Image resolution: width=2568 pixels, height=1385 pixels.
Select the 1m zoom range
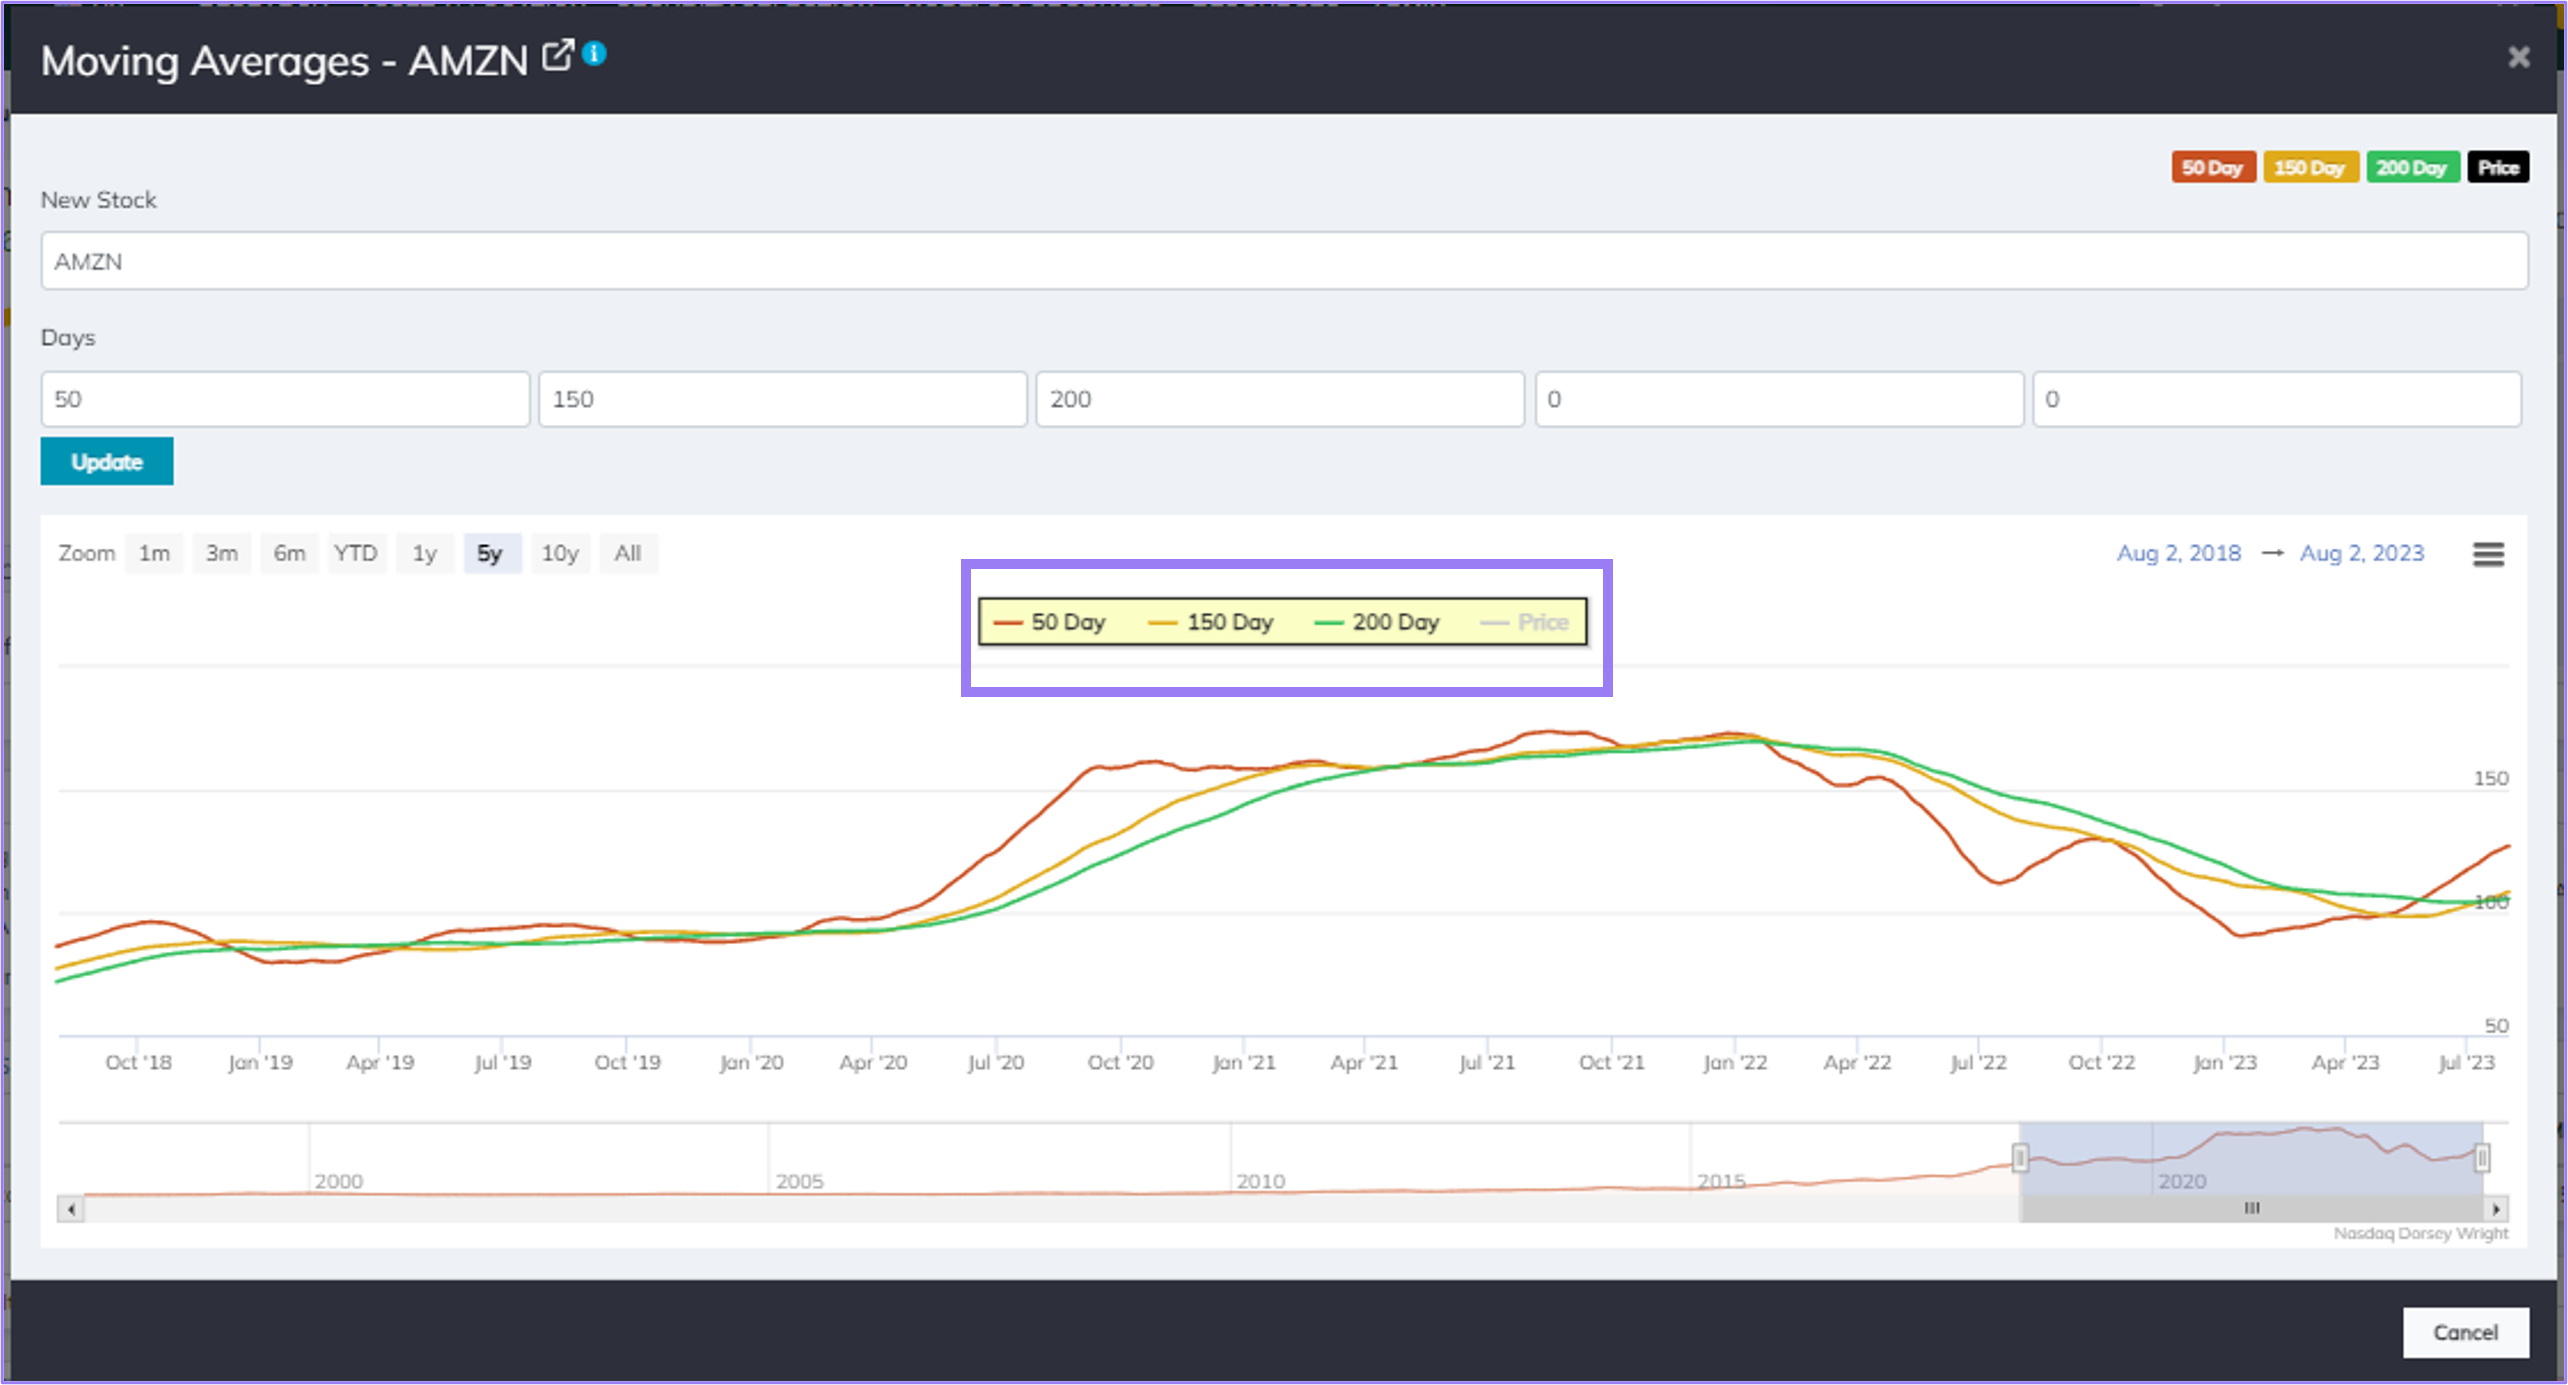(x=153, y=553)
